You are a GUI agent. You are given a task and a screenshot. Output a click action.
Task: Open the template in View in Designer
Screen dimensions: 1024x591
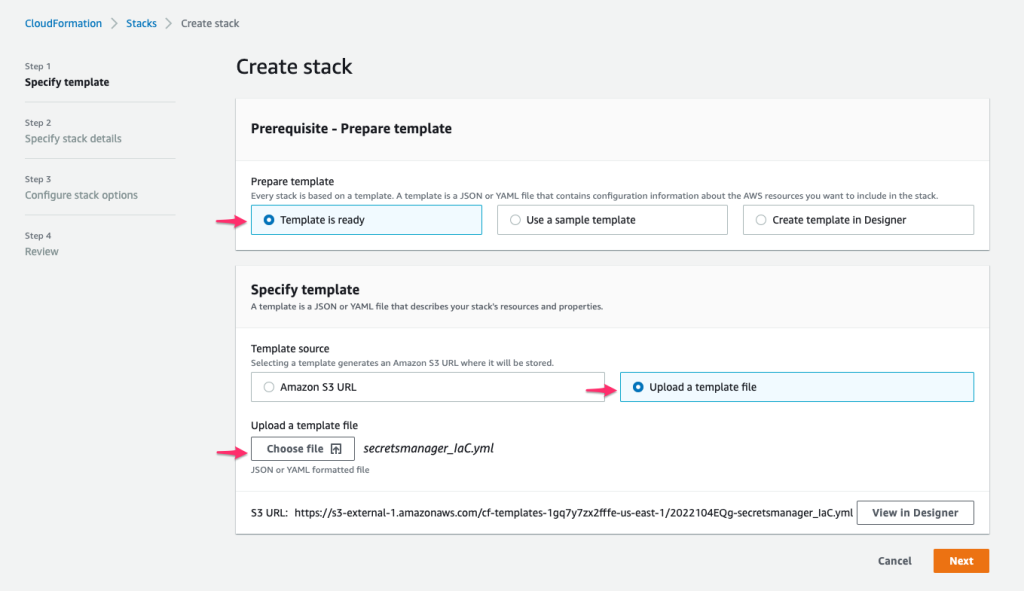[915, 512]
